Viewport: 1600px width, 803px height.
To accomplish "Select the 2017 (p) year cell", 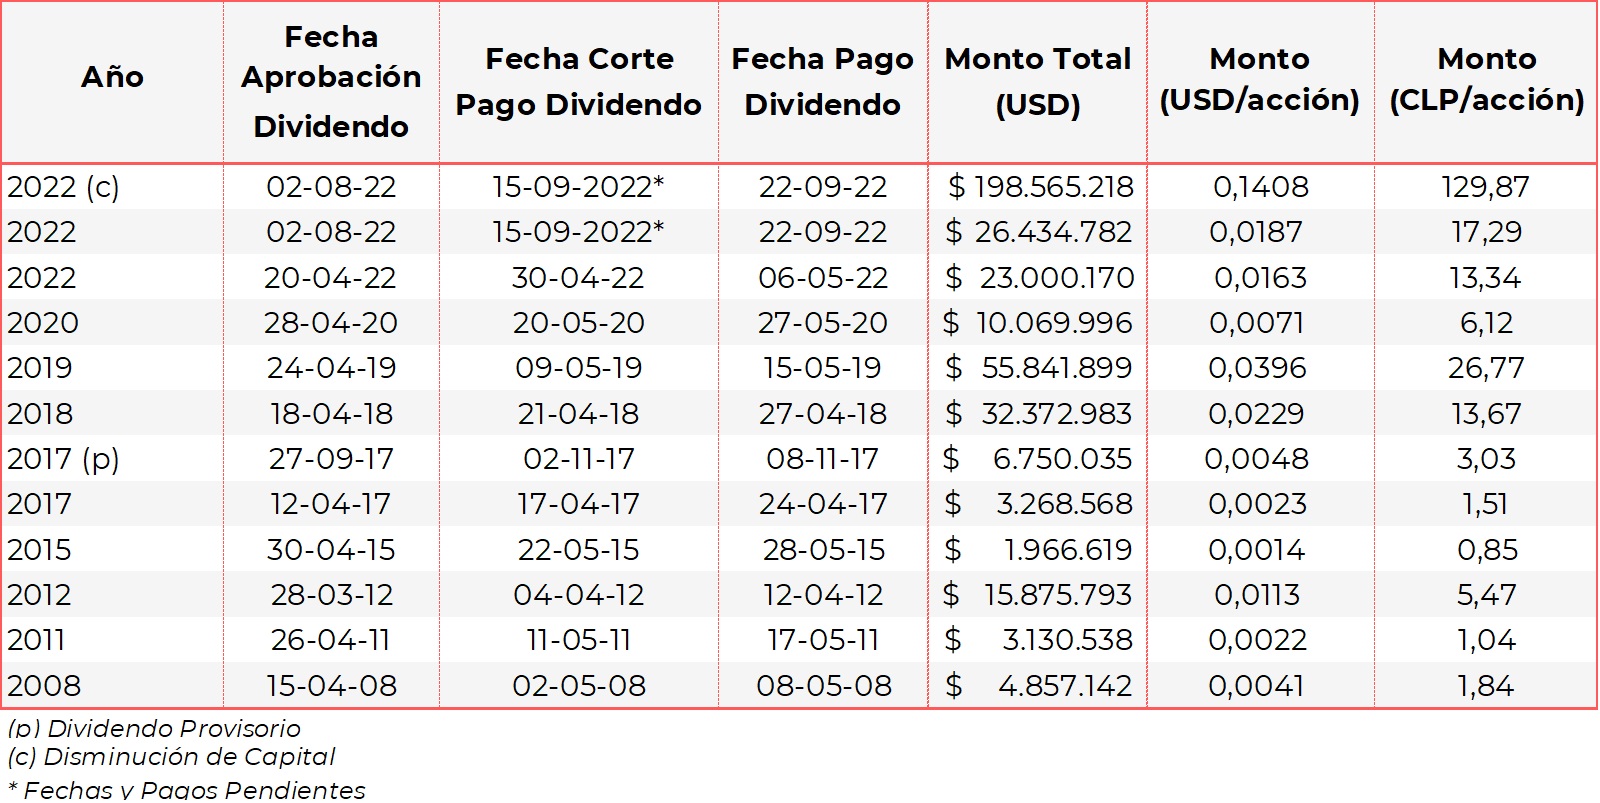I will (x=63, y=459).
